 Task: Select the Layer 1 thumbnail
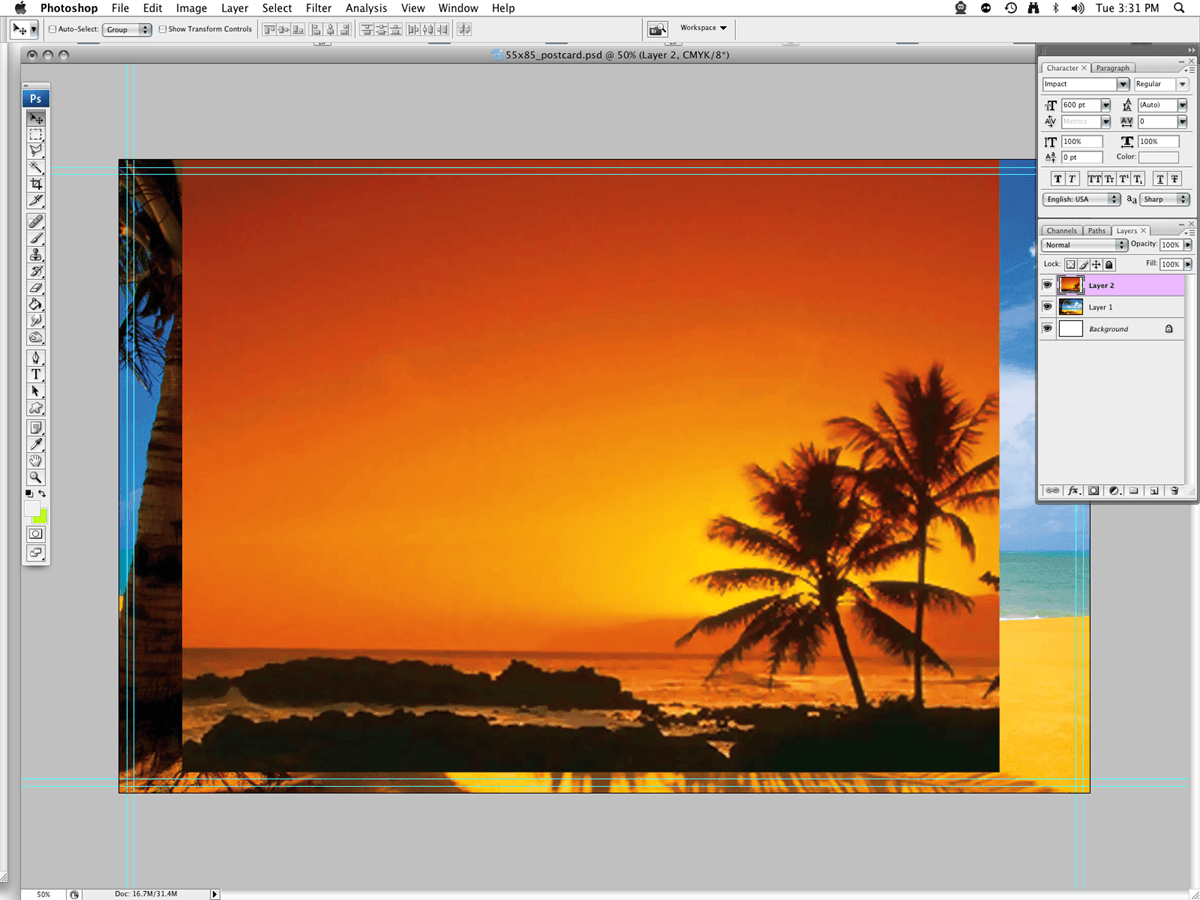1070,307
